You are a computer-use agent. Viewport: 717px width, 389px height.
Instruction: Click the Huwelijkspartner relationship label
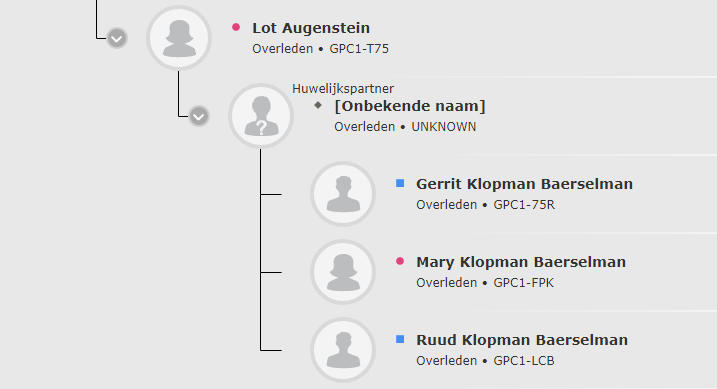click(x=343, y=89)
